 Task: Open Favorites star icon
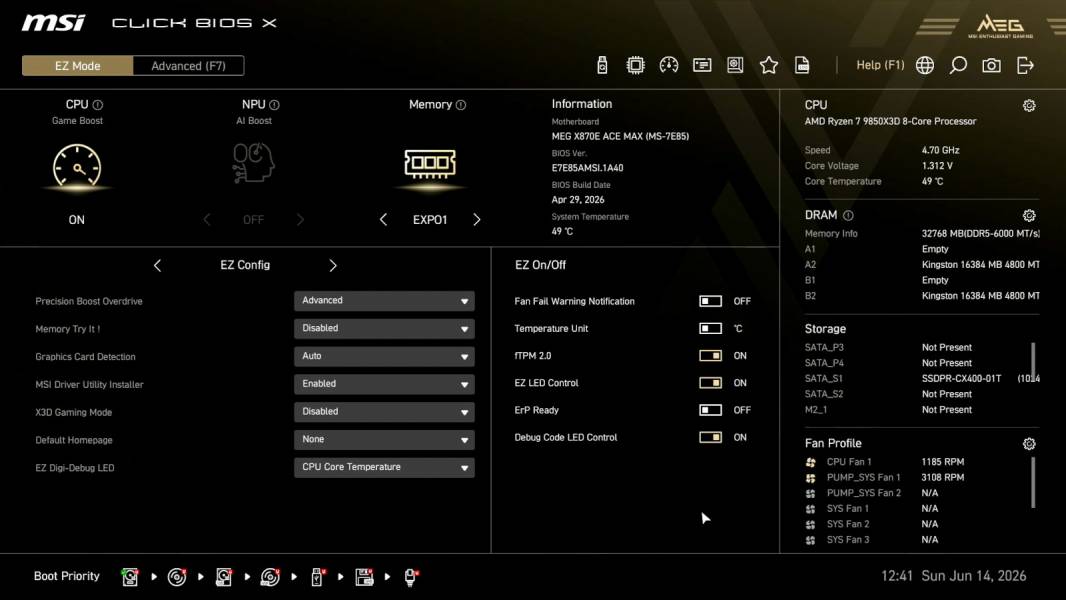(769, 65)
